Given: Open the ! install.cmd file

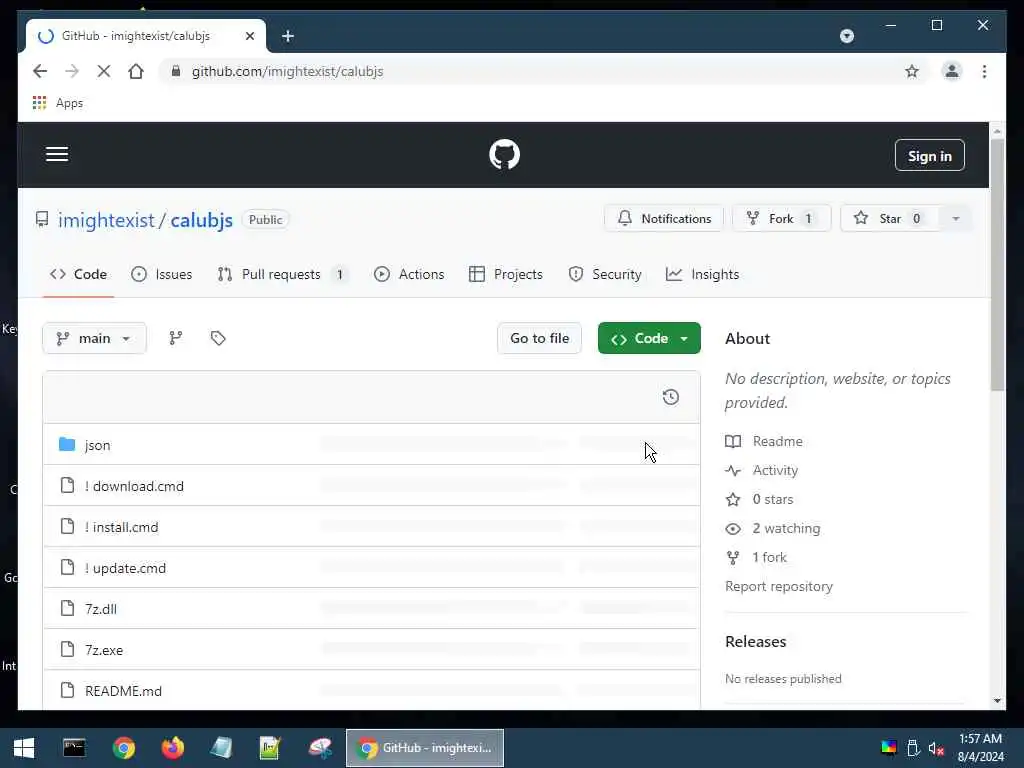Looking at the screenshot, I should [121, 528].
